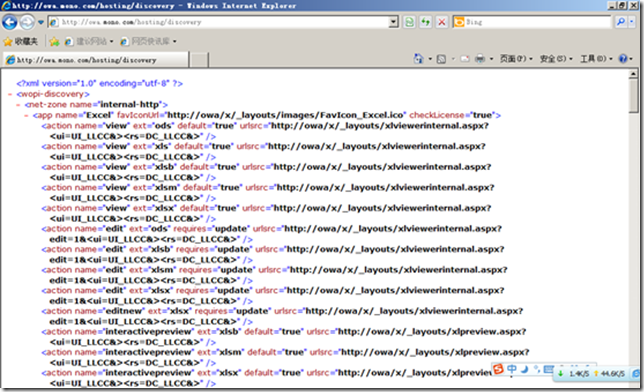Refresh the page with the green arrows

coord(426,22)
